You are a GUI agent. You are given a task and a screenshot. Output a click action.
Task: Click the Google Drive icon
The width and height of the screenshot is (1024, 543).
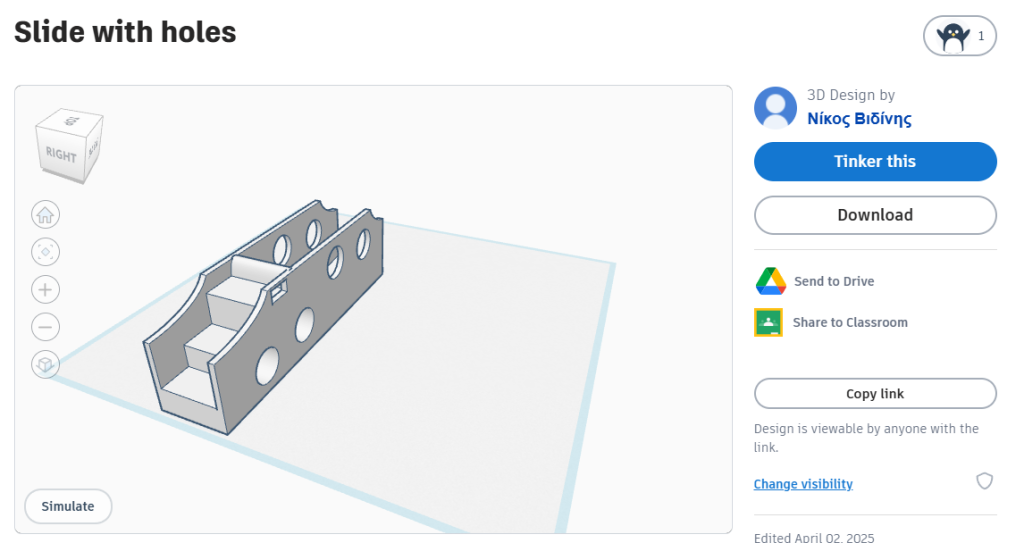[770, 282]
